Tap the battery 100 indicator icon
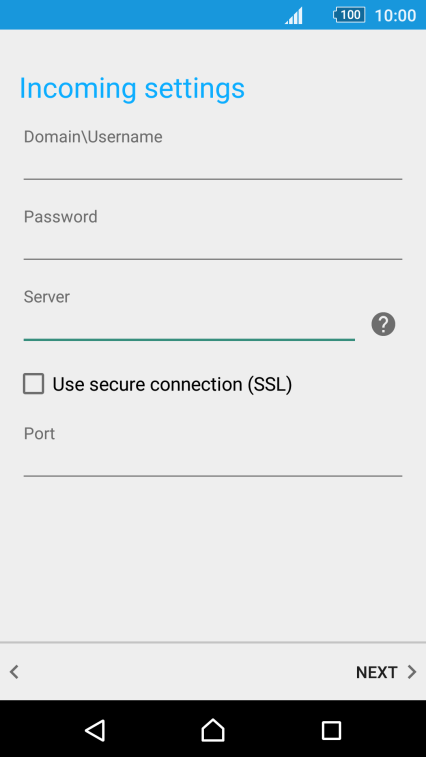Image resolution: width=426 pixels, height=757 pixels. tap(349, 15)
